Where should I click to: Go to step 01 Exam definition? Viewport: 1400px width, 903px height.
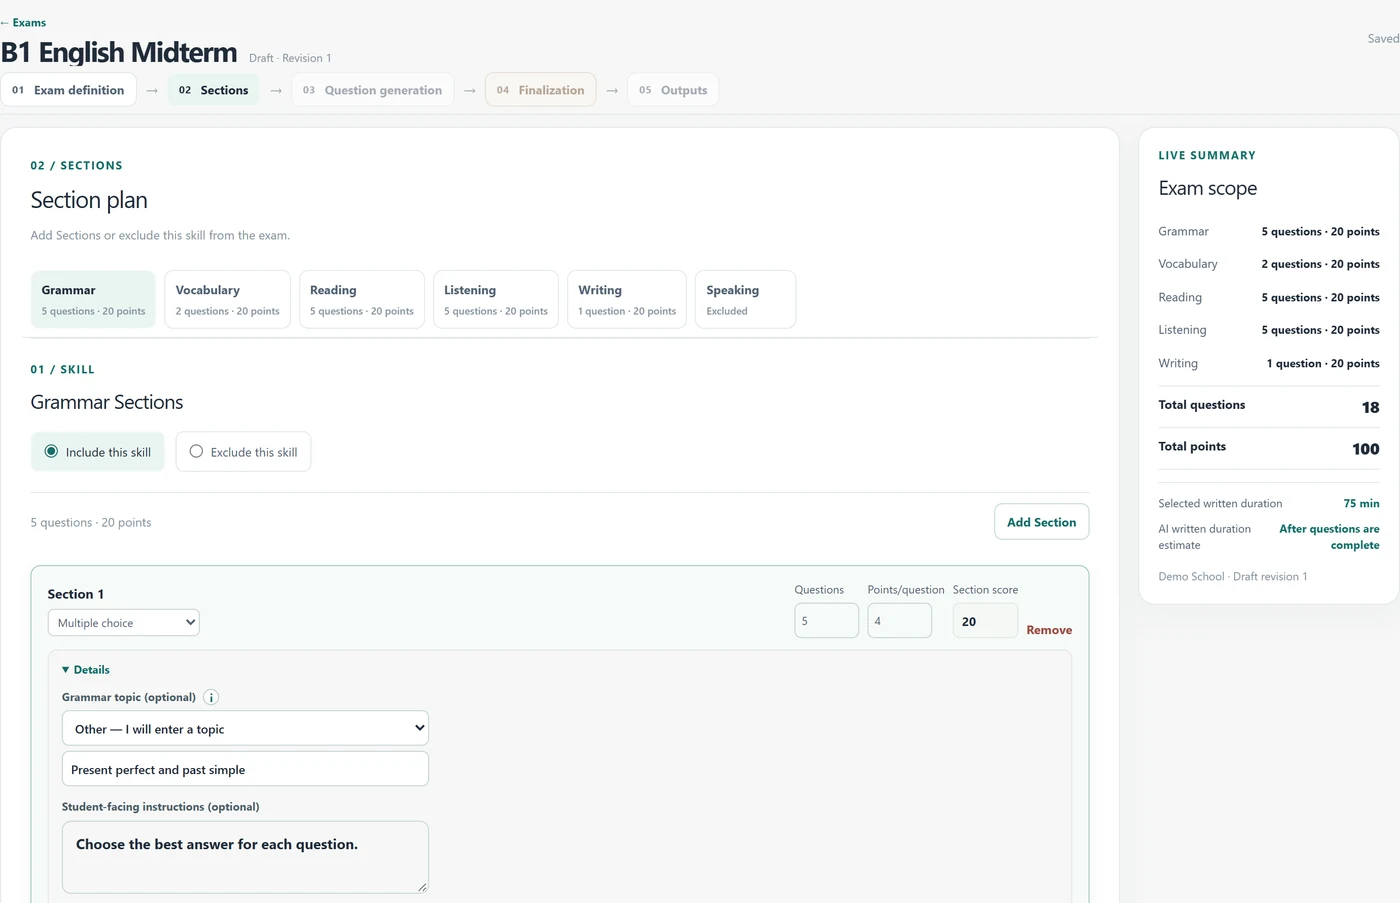pyautogui.click(x=69, y=90)
